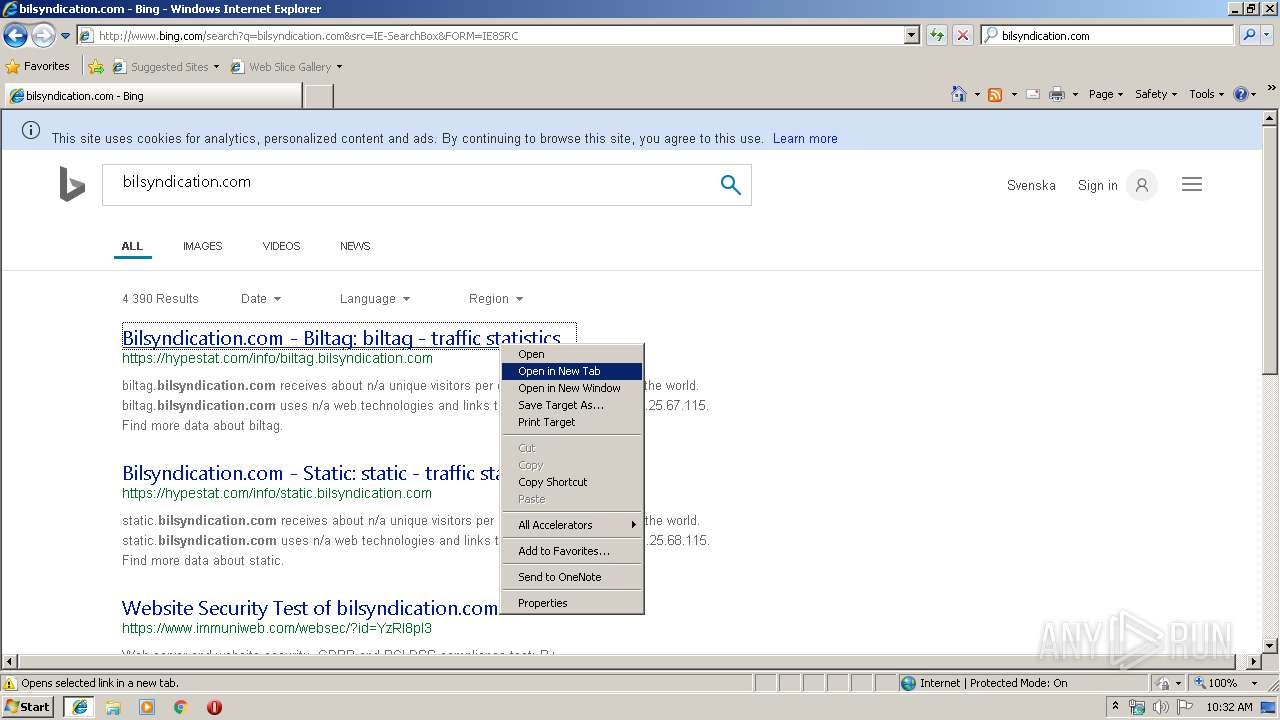Open Windows Explorer from taskbar
The height and width of the screenshot is (720, 1280).
[x=113, y=707]
